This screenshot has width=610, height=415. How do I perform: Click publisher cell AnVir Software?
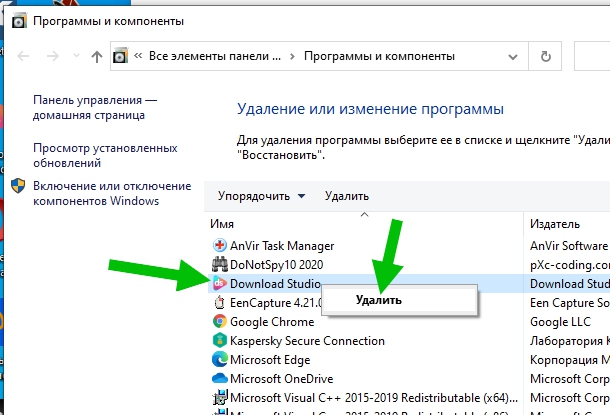[569, 245]
